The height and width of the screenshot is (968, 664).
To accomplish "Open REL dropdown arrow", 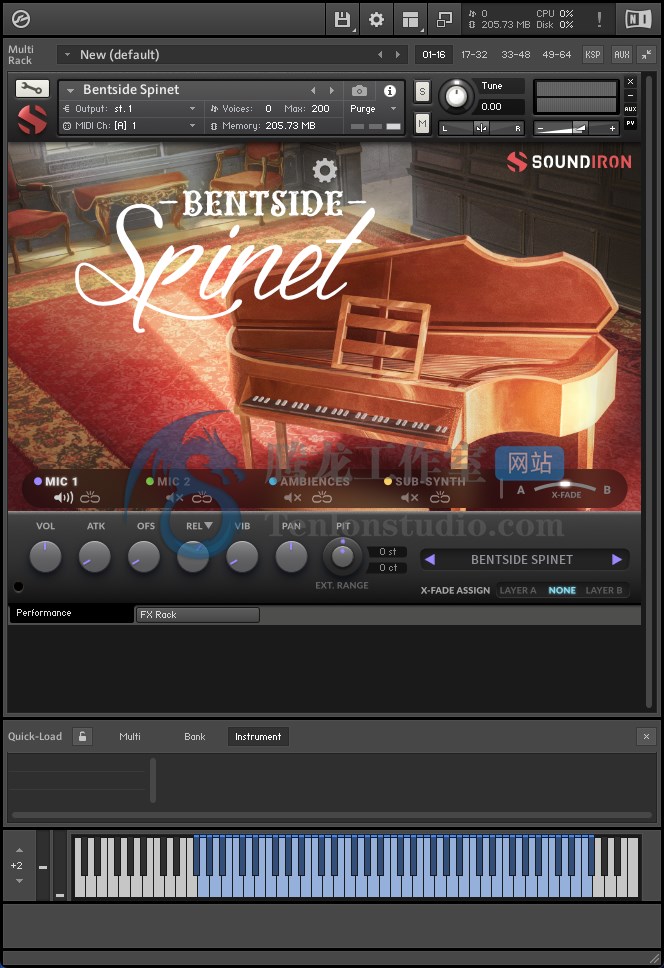I will [209, 525].
